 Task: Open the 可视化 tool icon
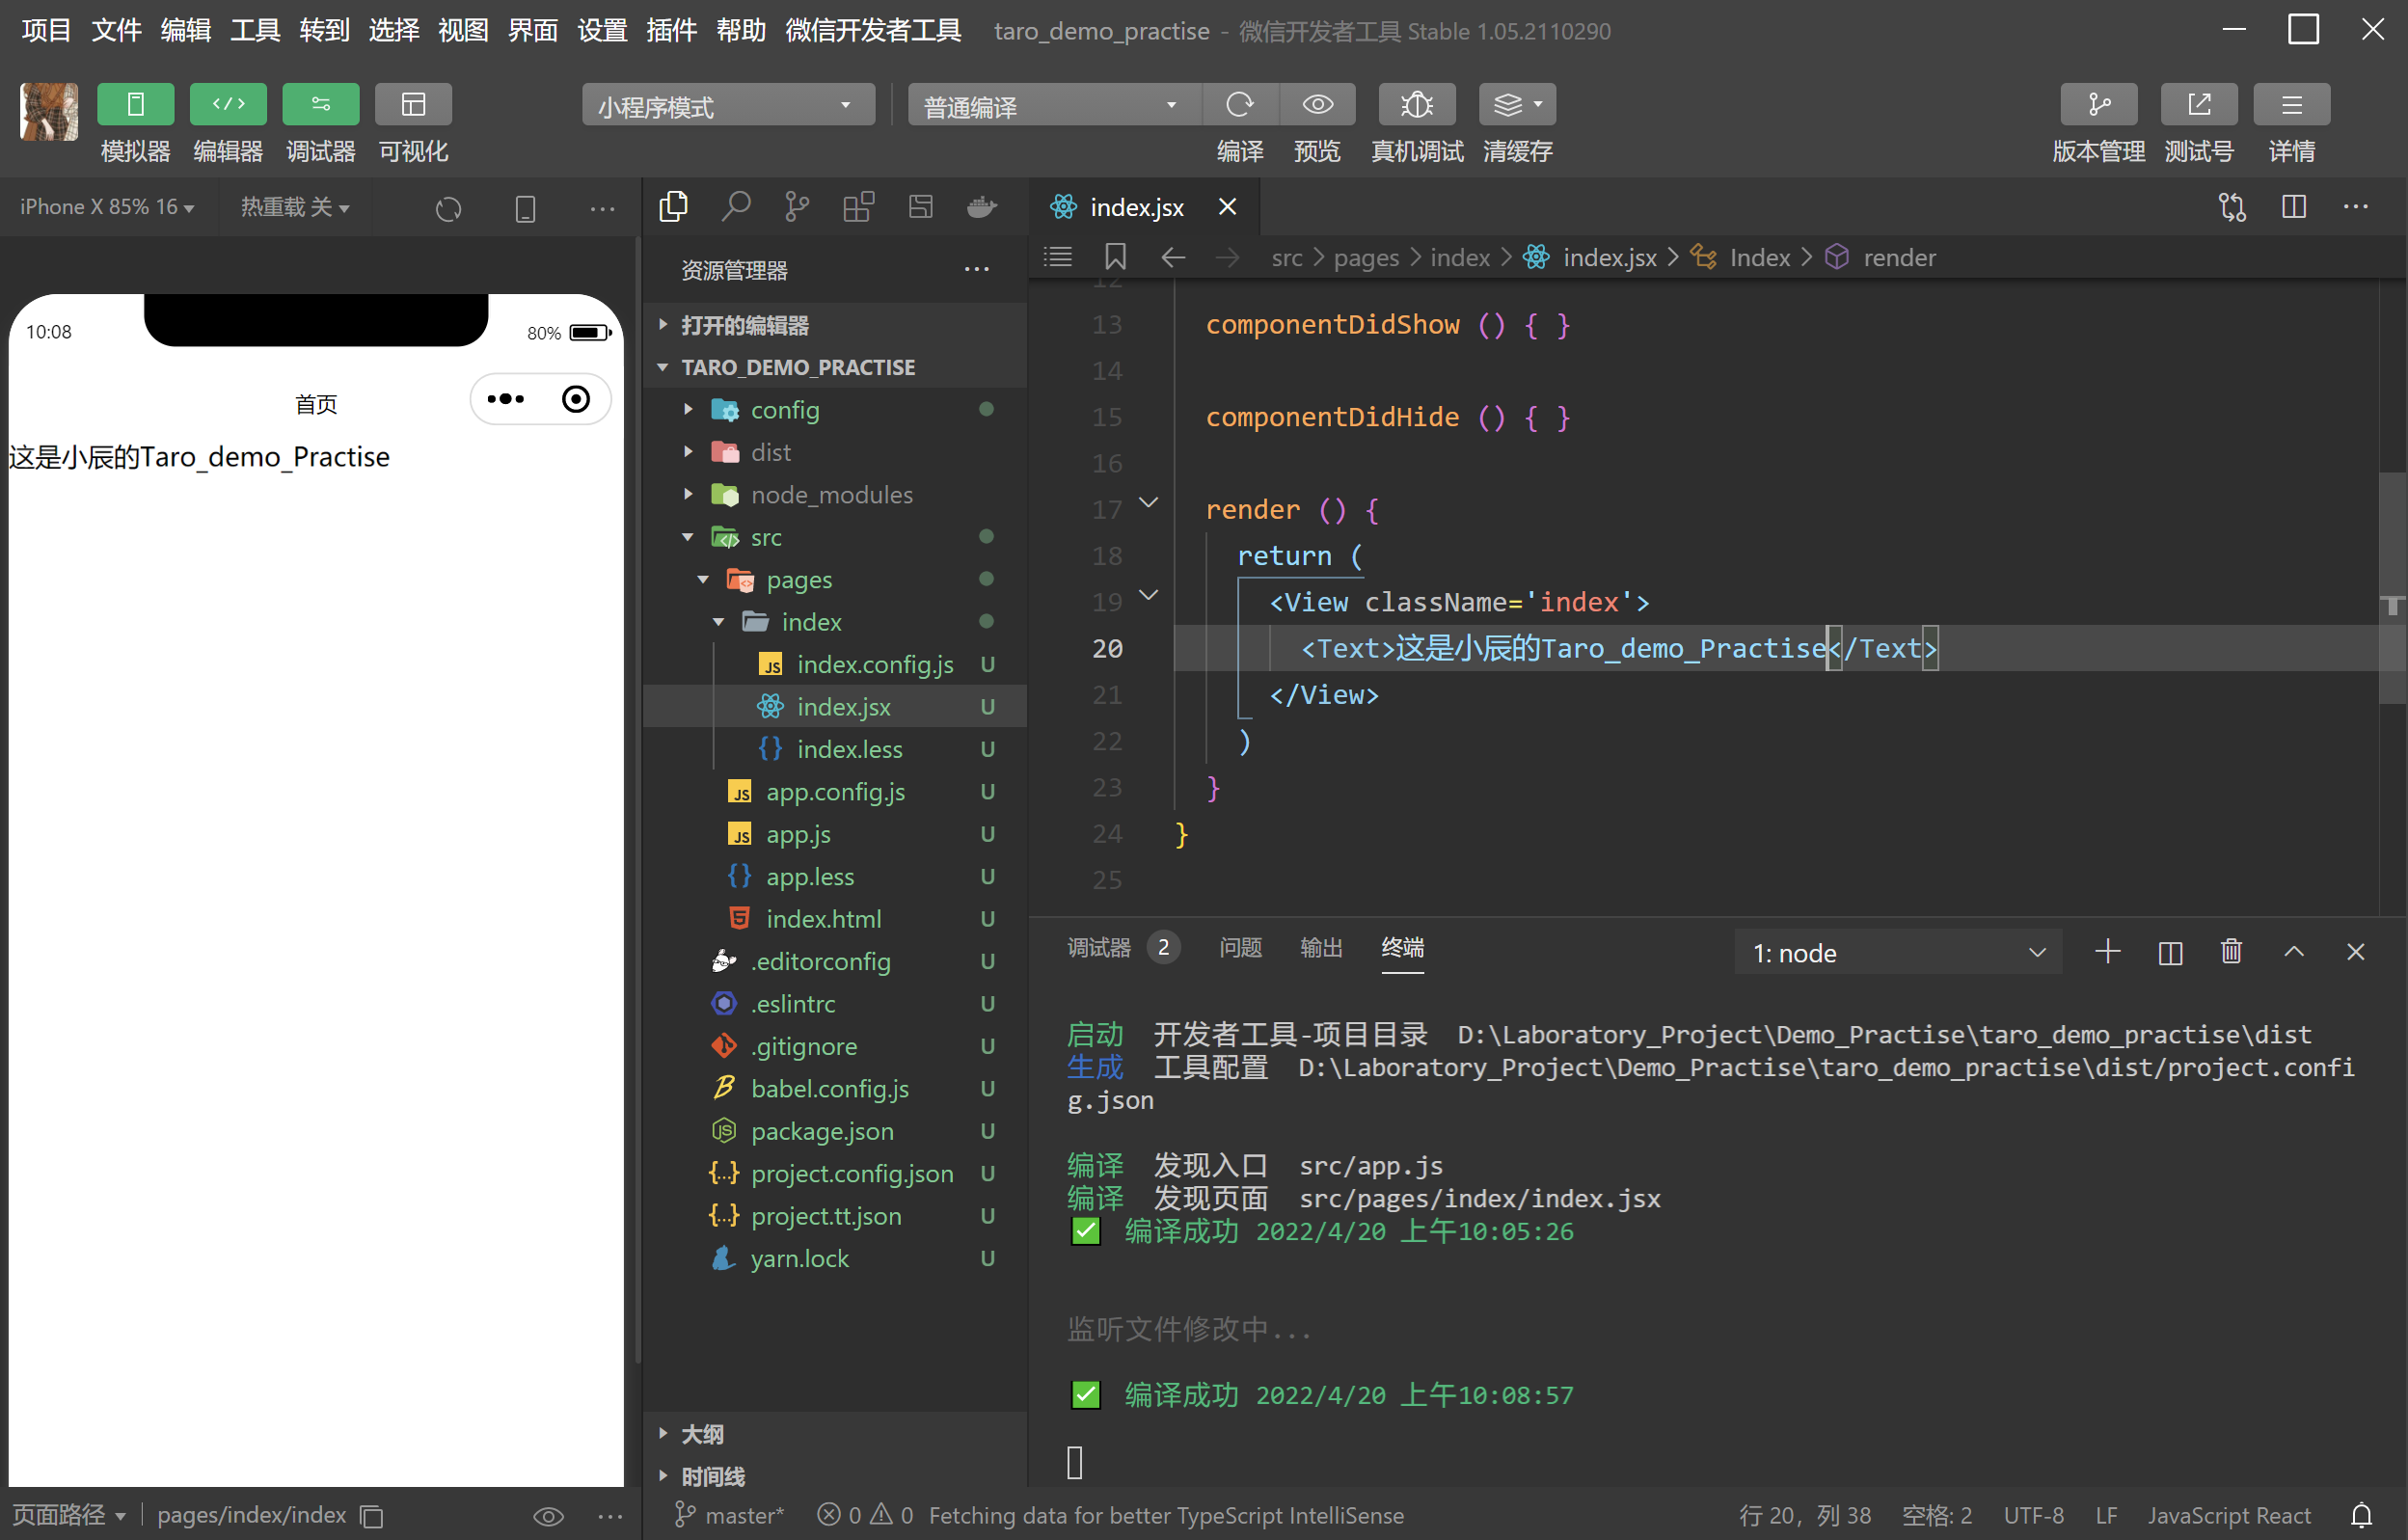pos(412,104)
